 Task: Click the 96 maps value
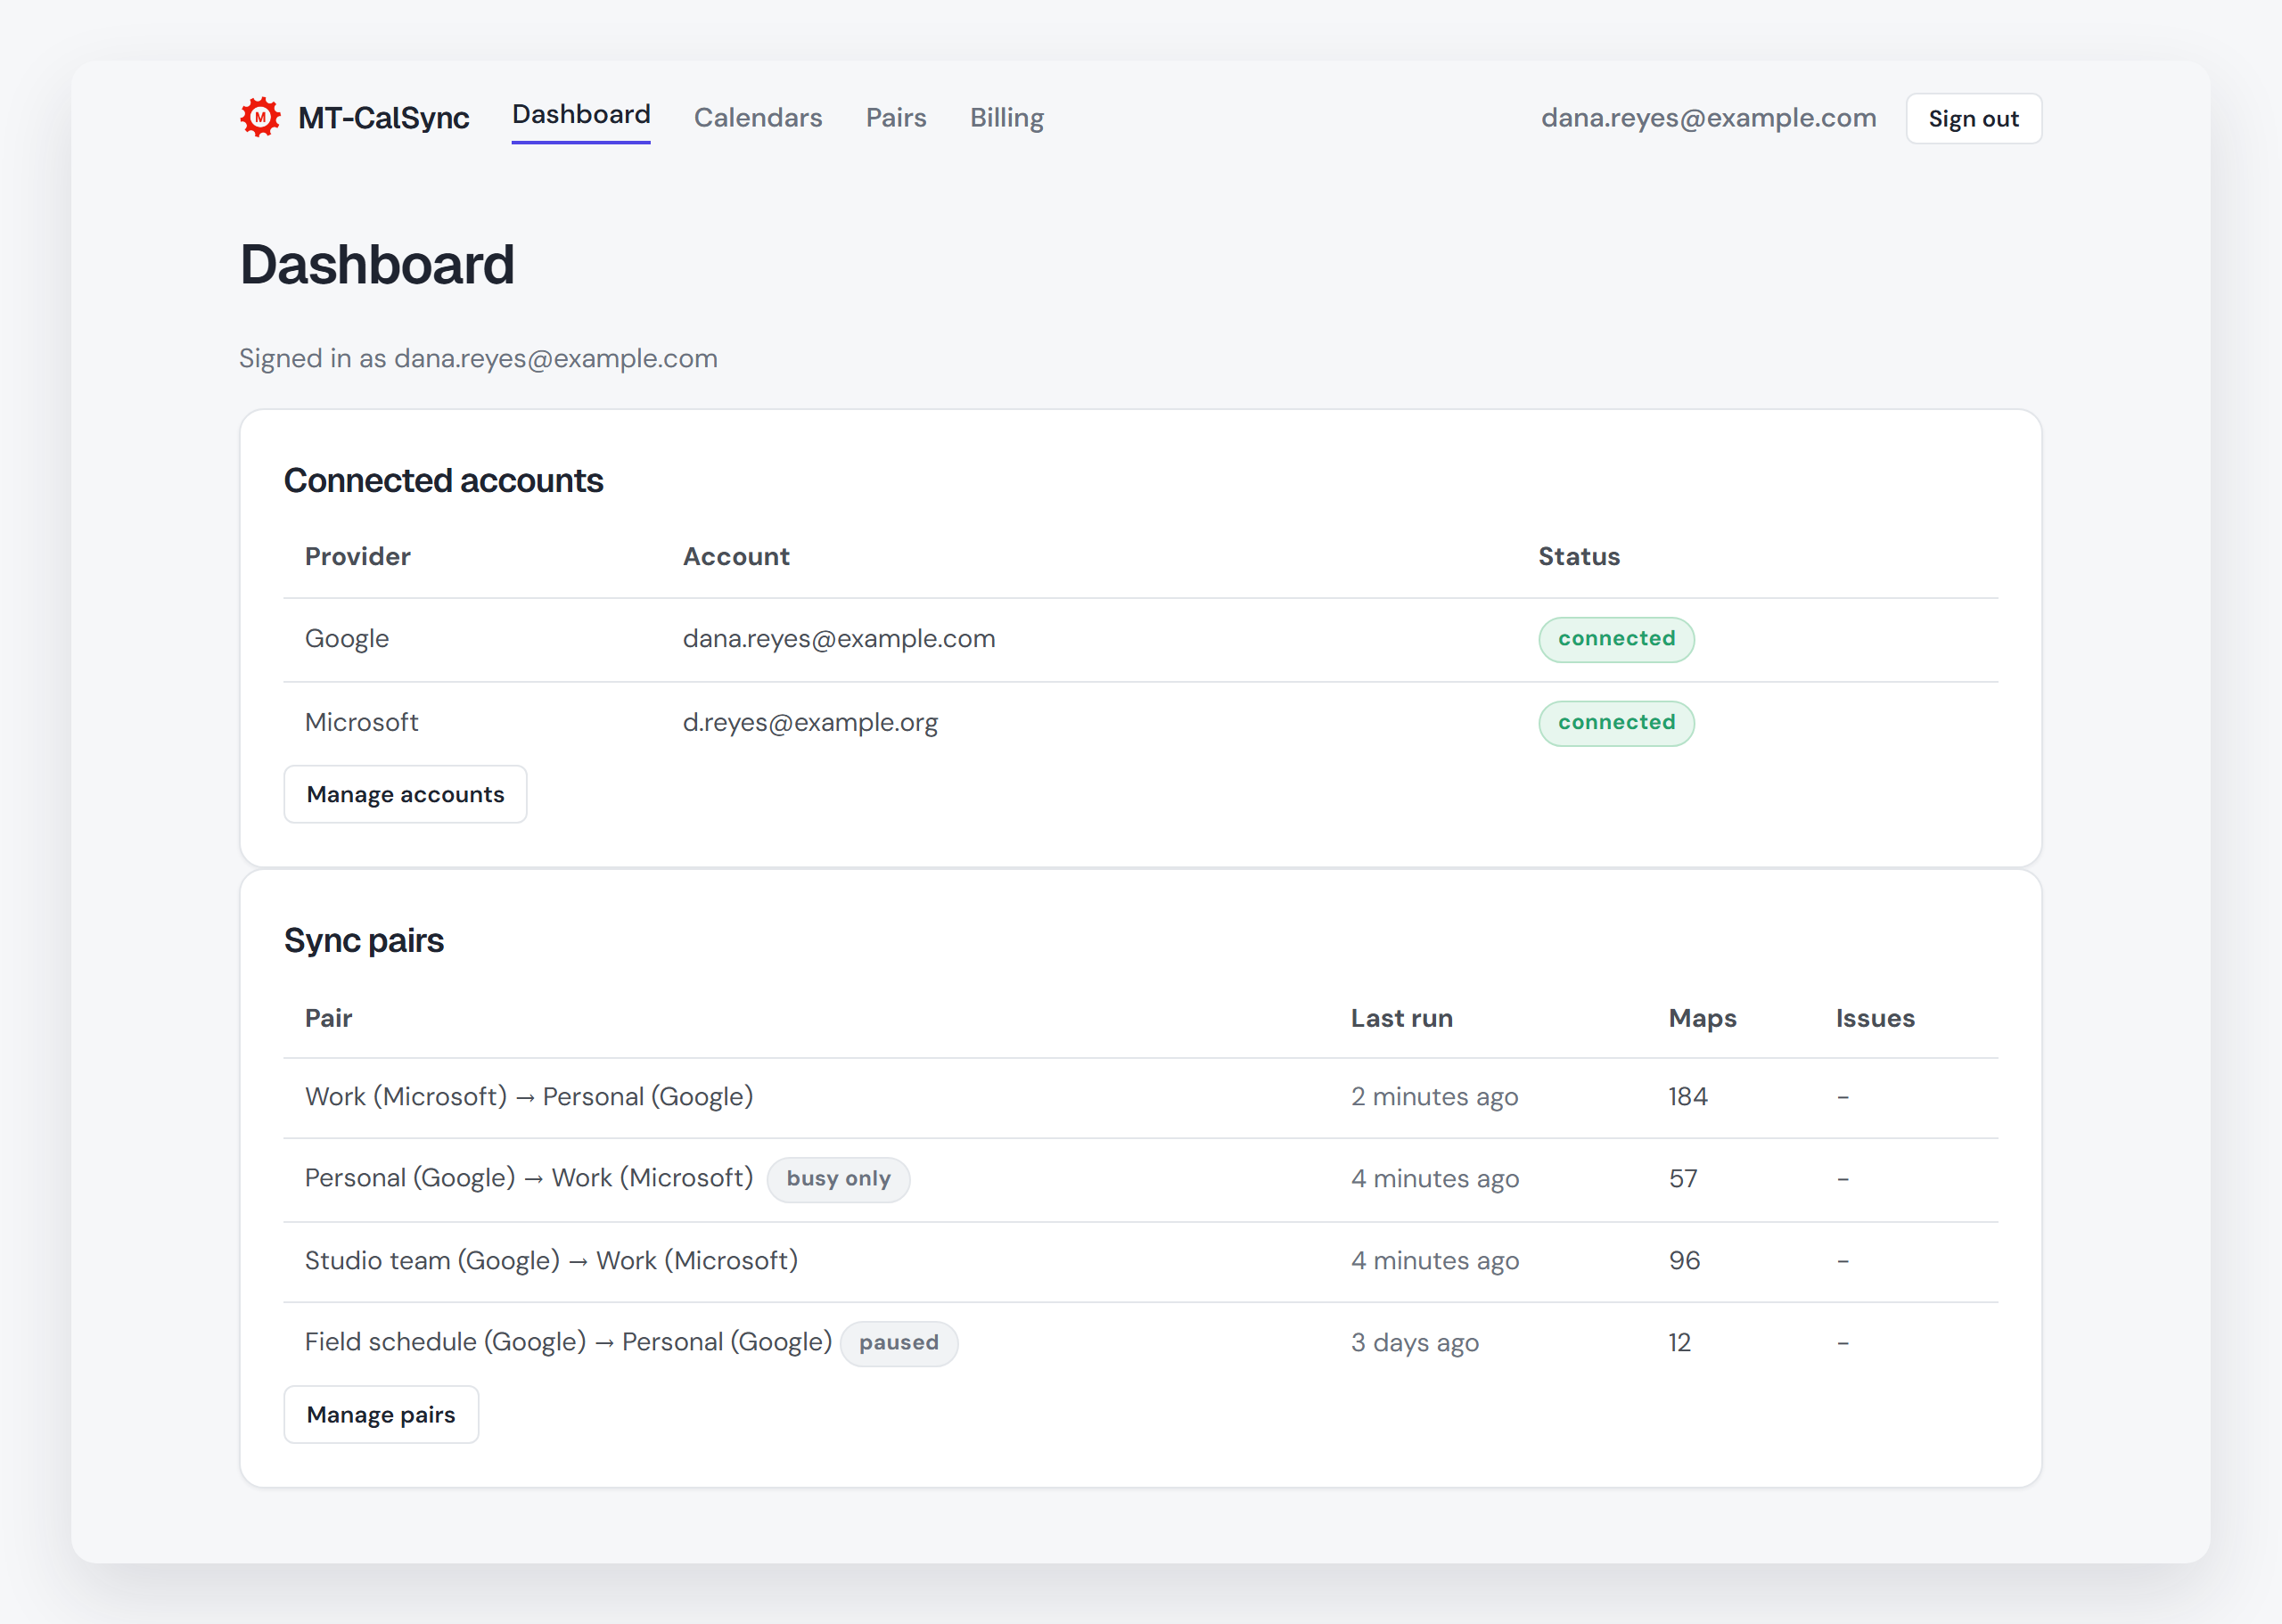pos(1684,1261)
